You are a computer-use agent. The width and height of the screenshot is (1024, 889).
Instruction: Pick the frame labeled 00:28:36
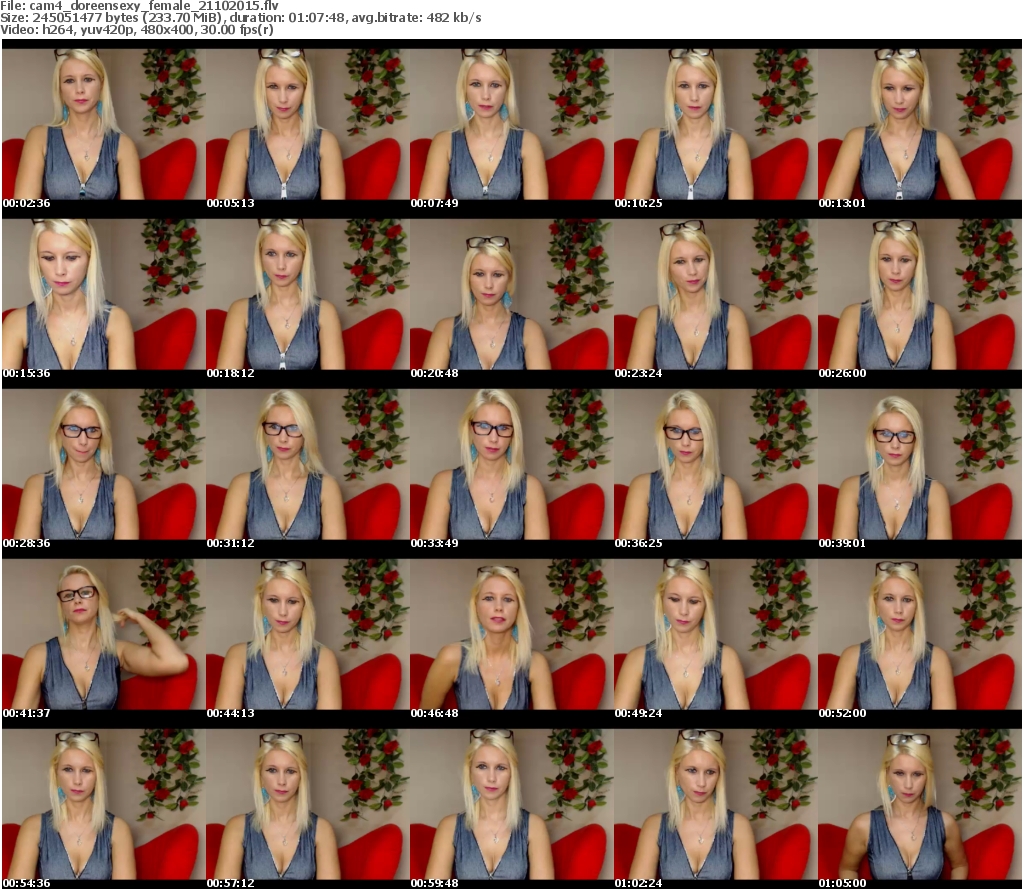103,465
